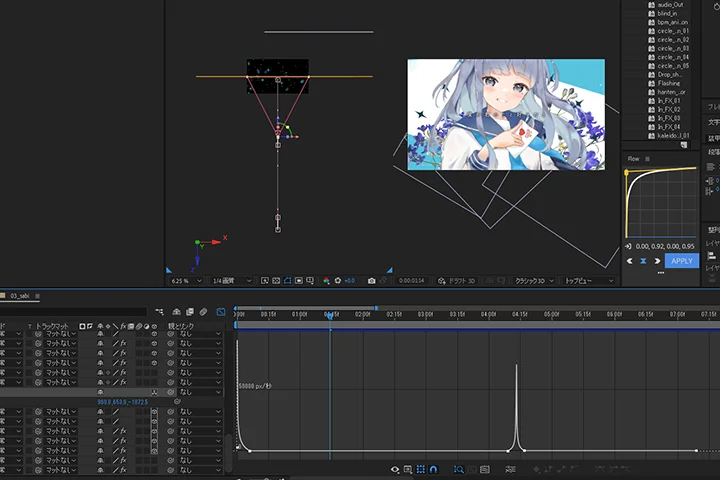Image resolution: width=720 pixels, height=480 pixels.
Task: Click the icon left of Flow curve values
Action: tap(628, 246)
